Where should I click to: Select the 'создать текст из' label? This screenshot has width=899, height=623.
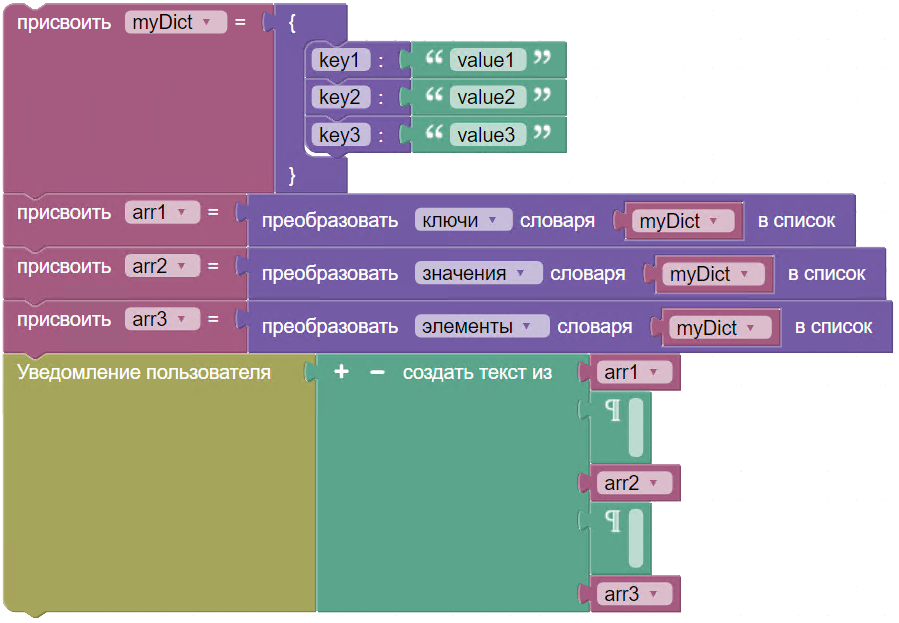[477, 373]
